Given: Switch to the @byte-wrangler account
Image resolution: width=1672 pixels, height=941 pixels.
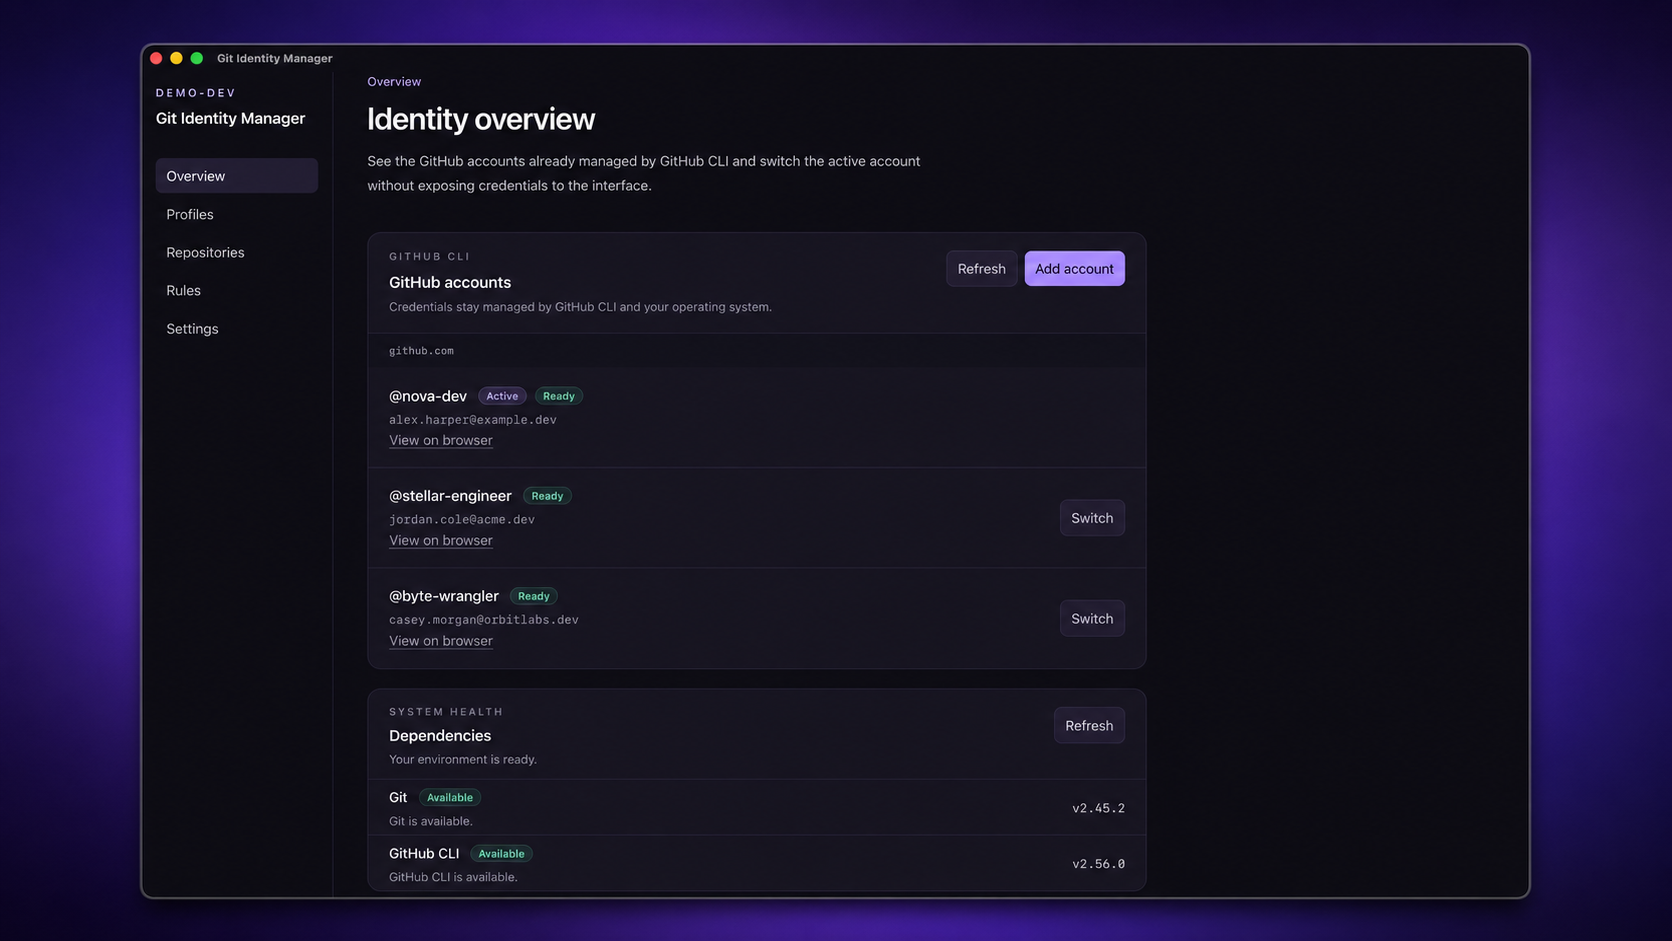Looking at the screenshot, I should (1092, 619).
